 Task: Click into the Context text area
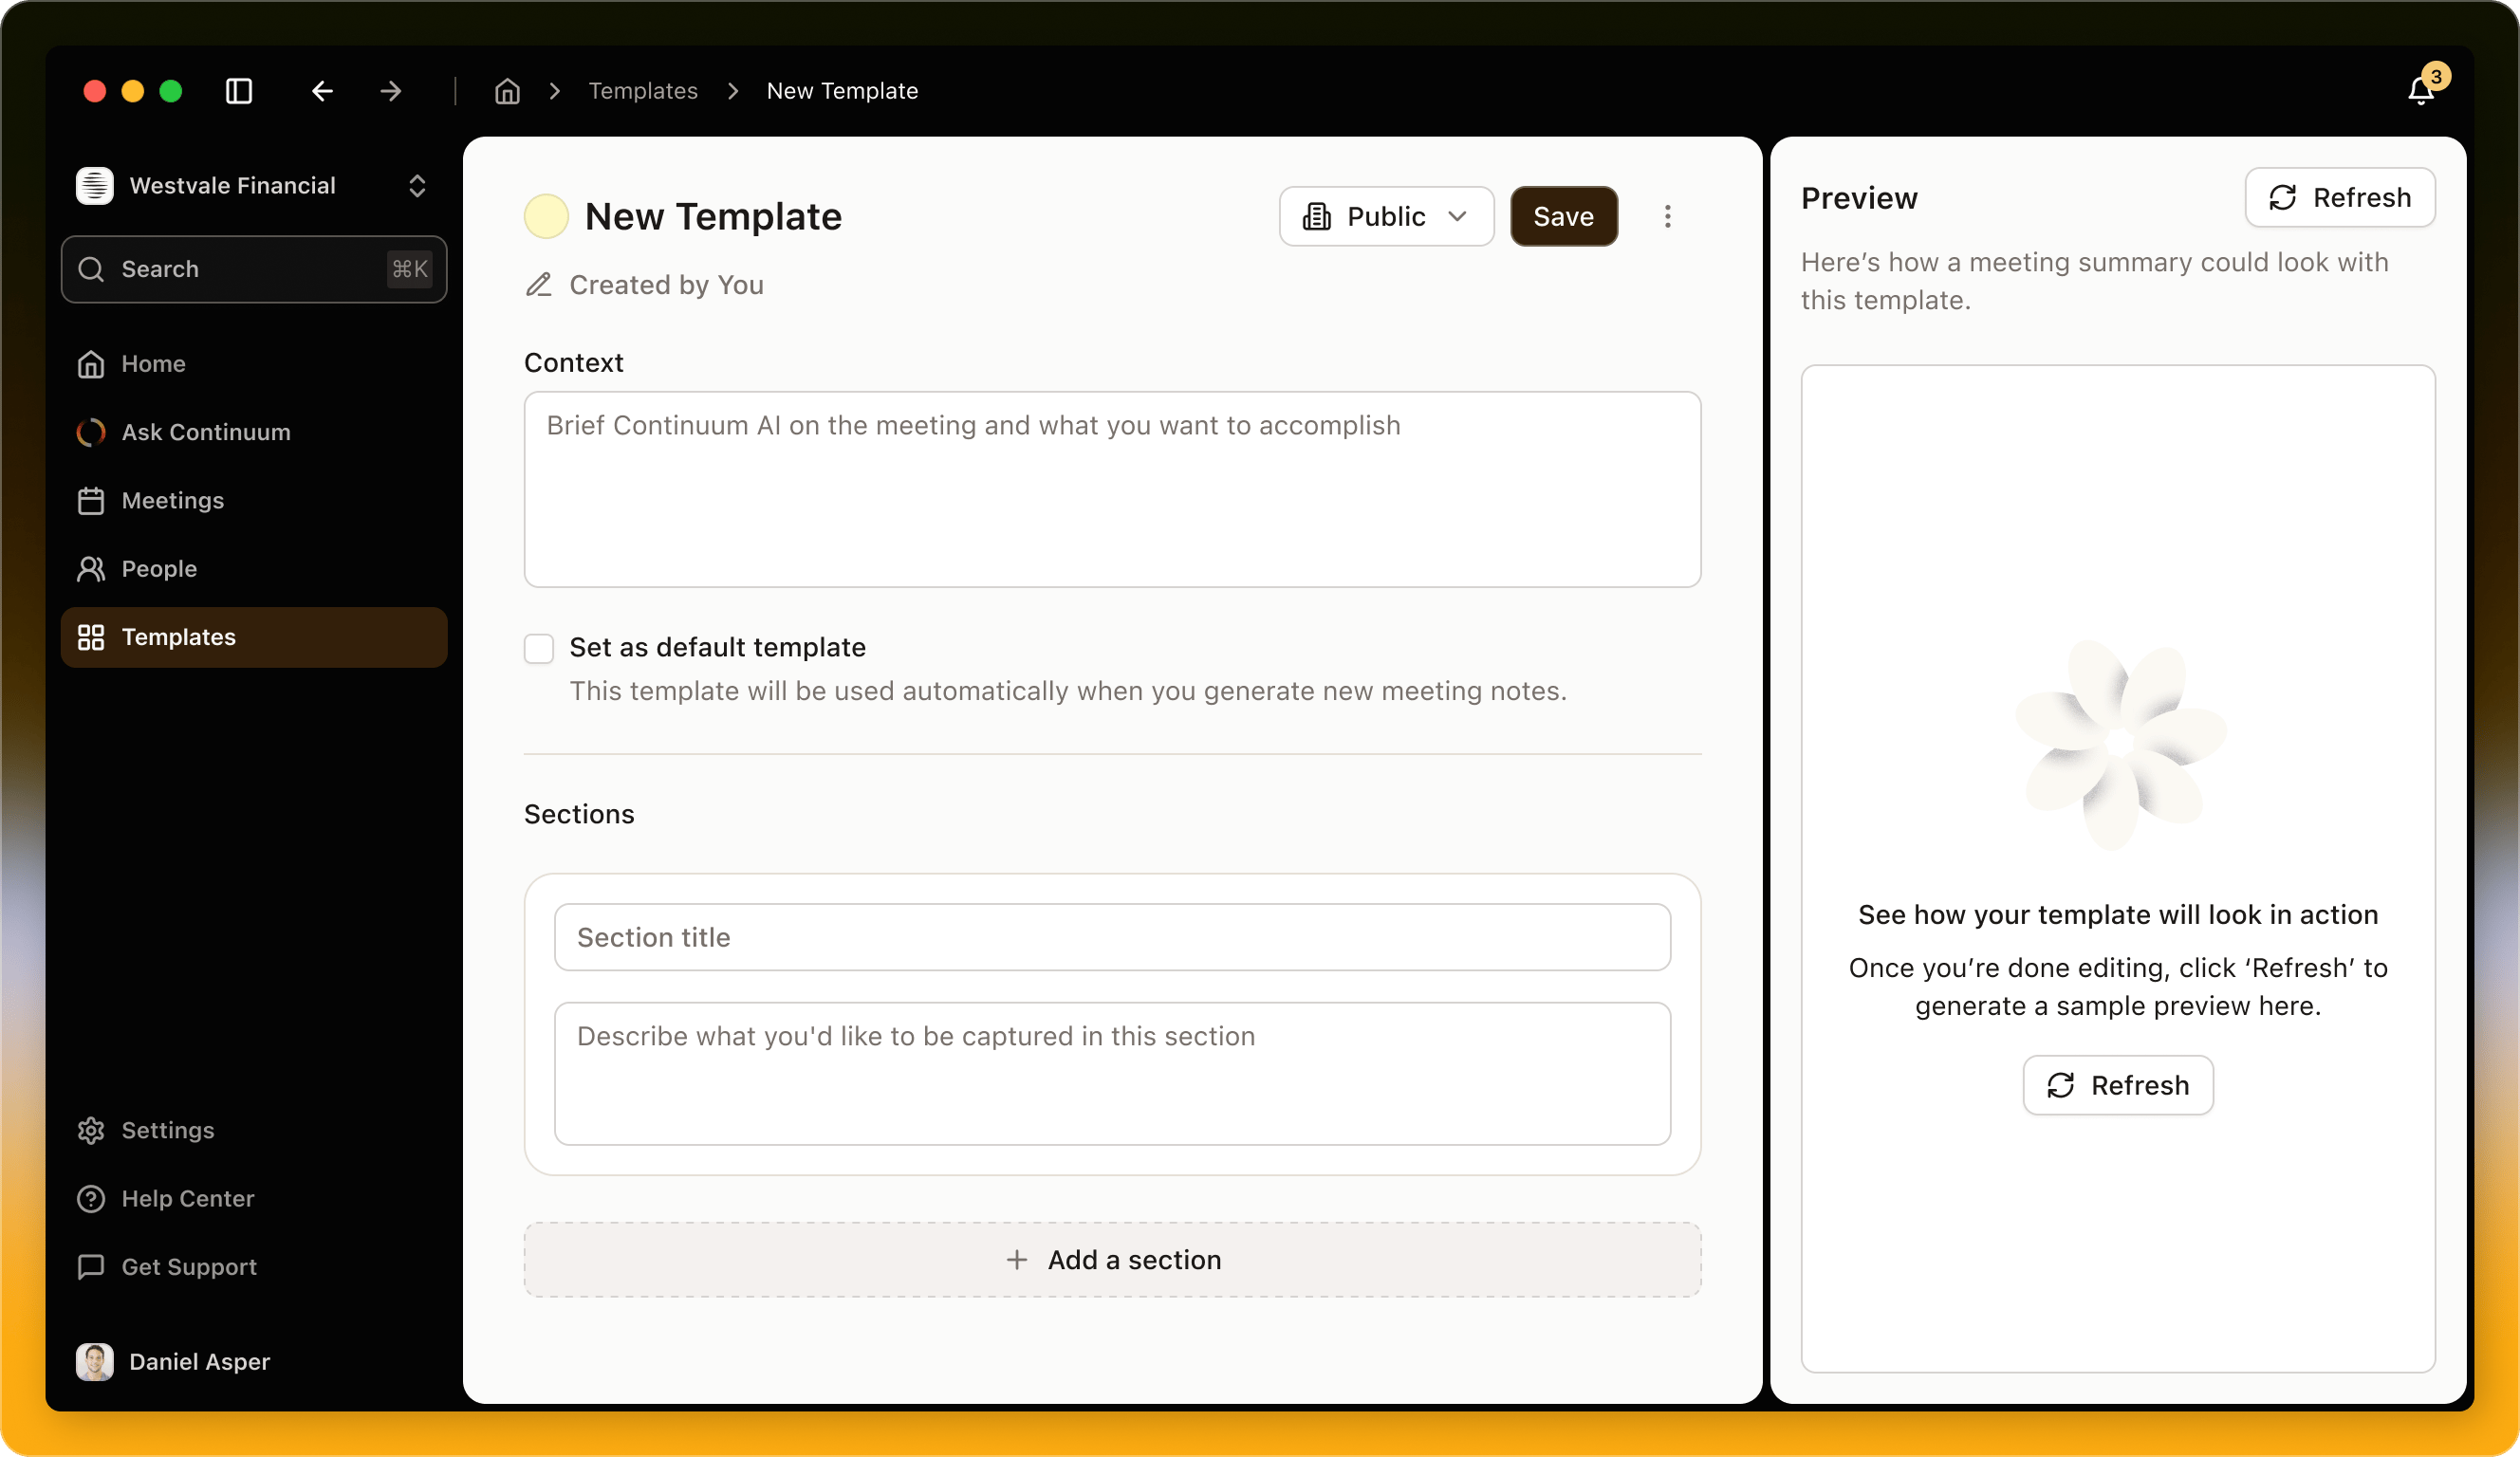coord(1112,489)
